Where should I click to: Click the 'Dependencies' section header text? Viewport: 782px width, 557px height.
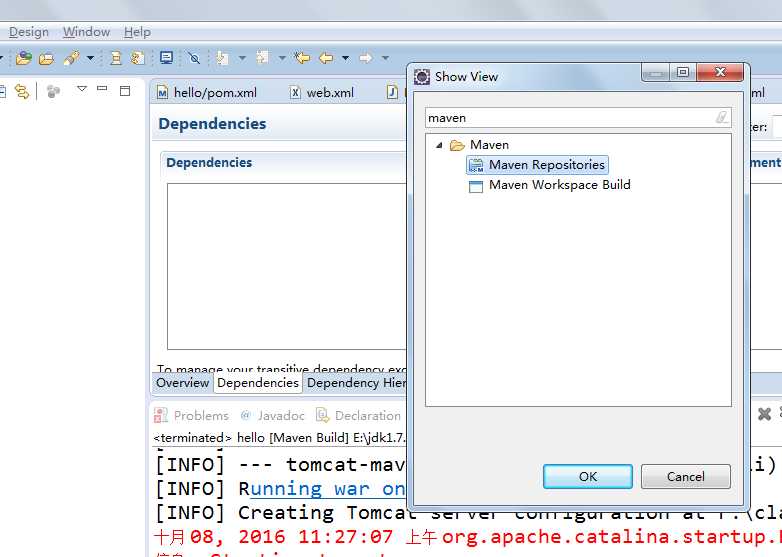coord(209,163)
